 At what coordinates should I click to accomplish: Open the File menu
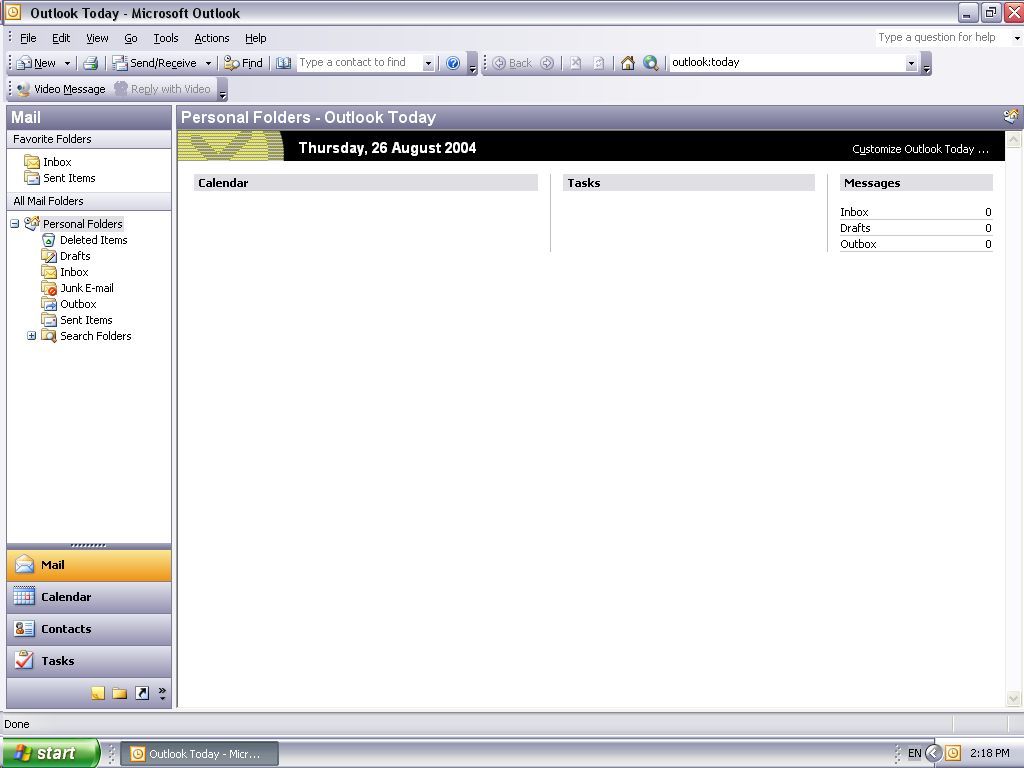28,38
